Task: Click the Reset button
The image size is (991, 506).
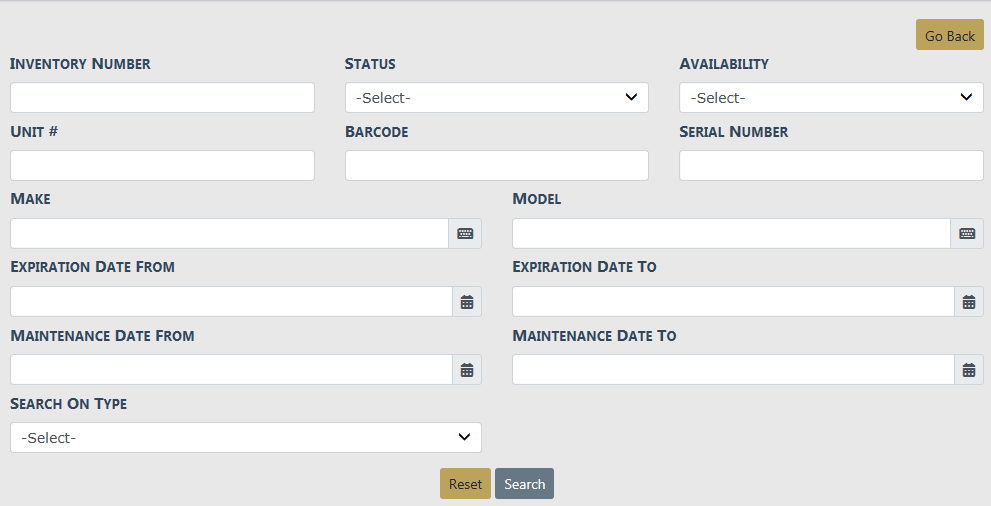Action: (465, 483)
